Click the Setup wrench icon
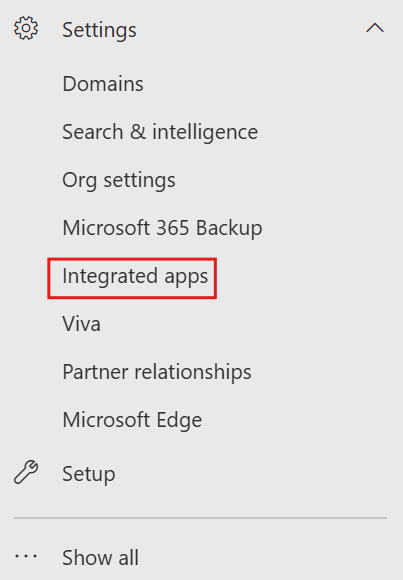 (x=26, y=472)
